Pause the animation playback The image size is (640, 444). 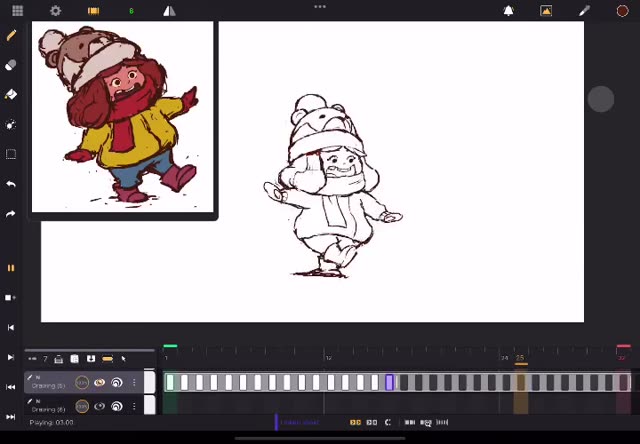coord(11,268)
